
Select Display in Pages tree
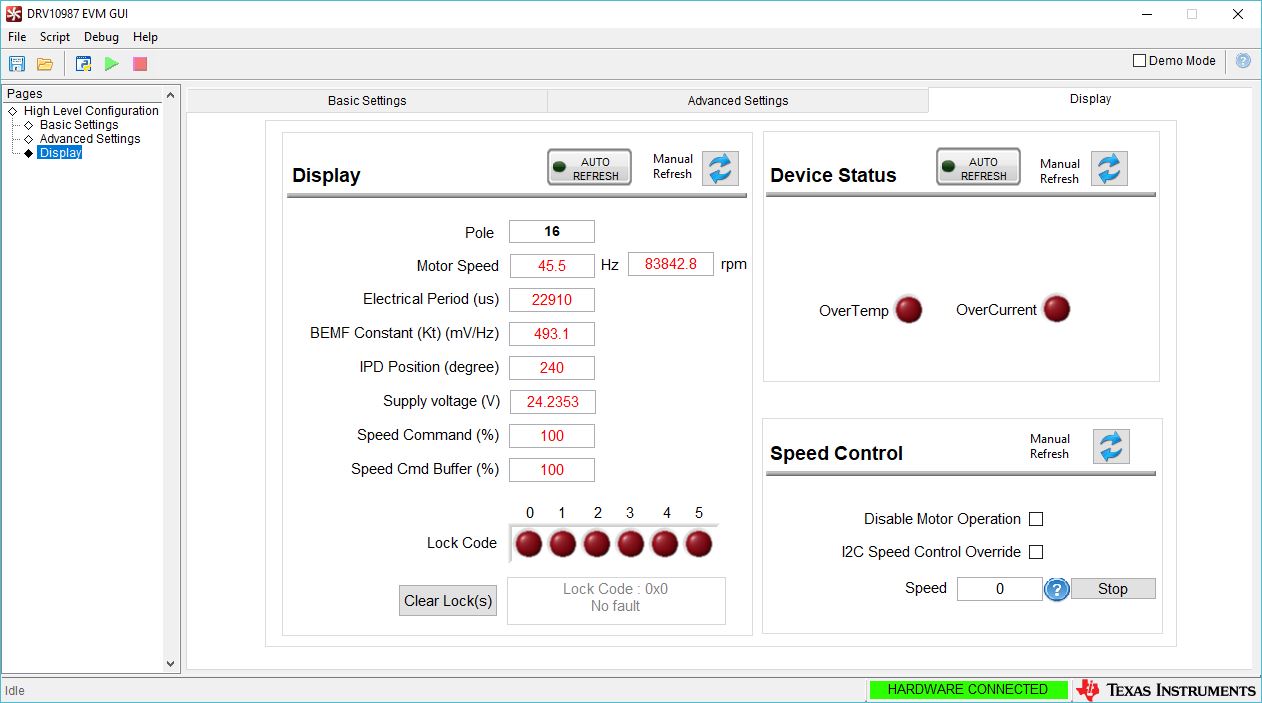tap(60, 153)
